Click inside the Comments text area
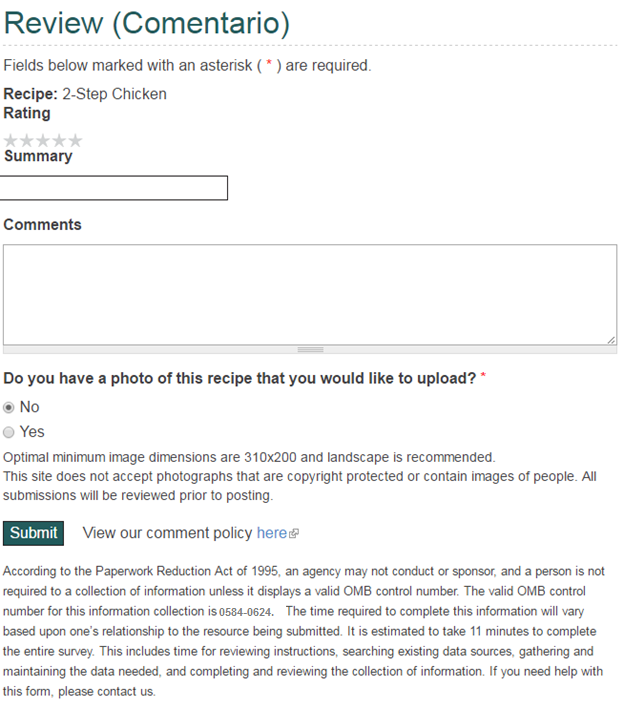The image size is (624, 708). pyautogui.click(x=310, y=295)
